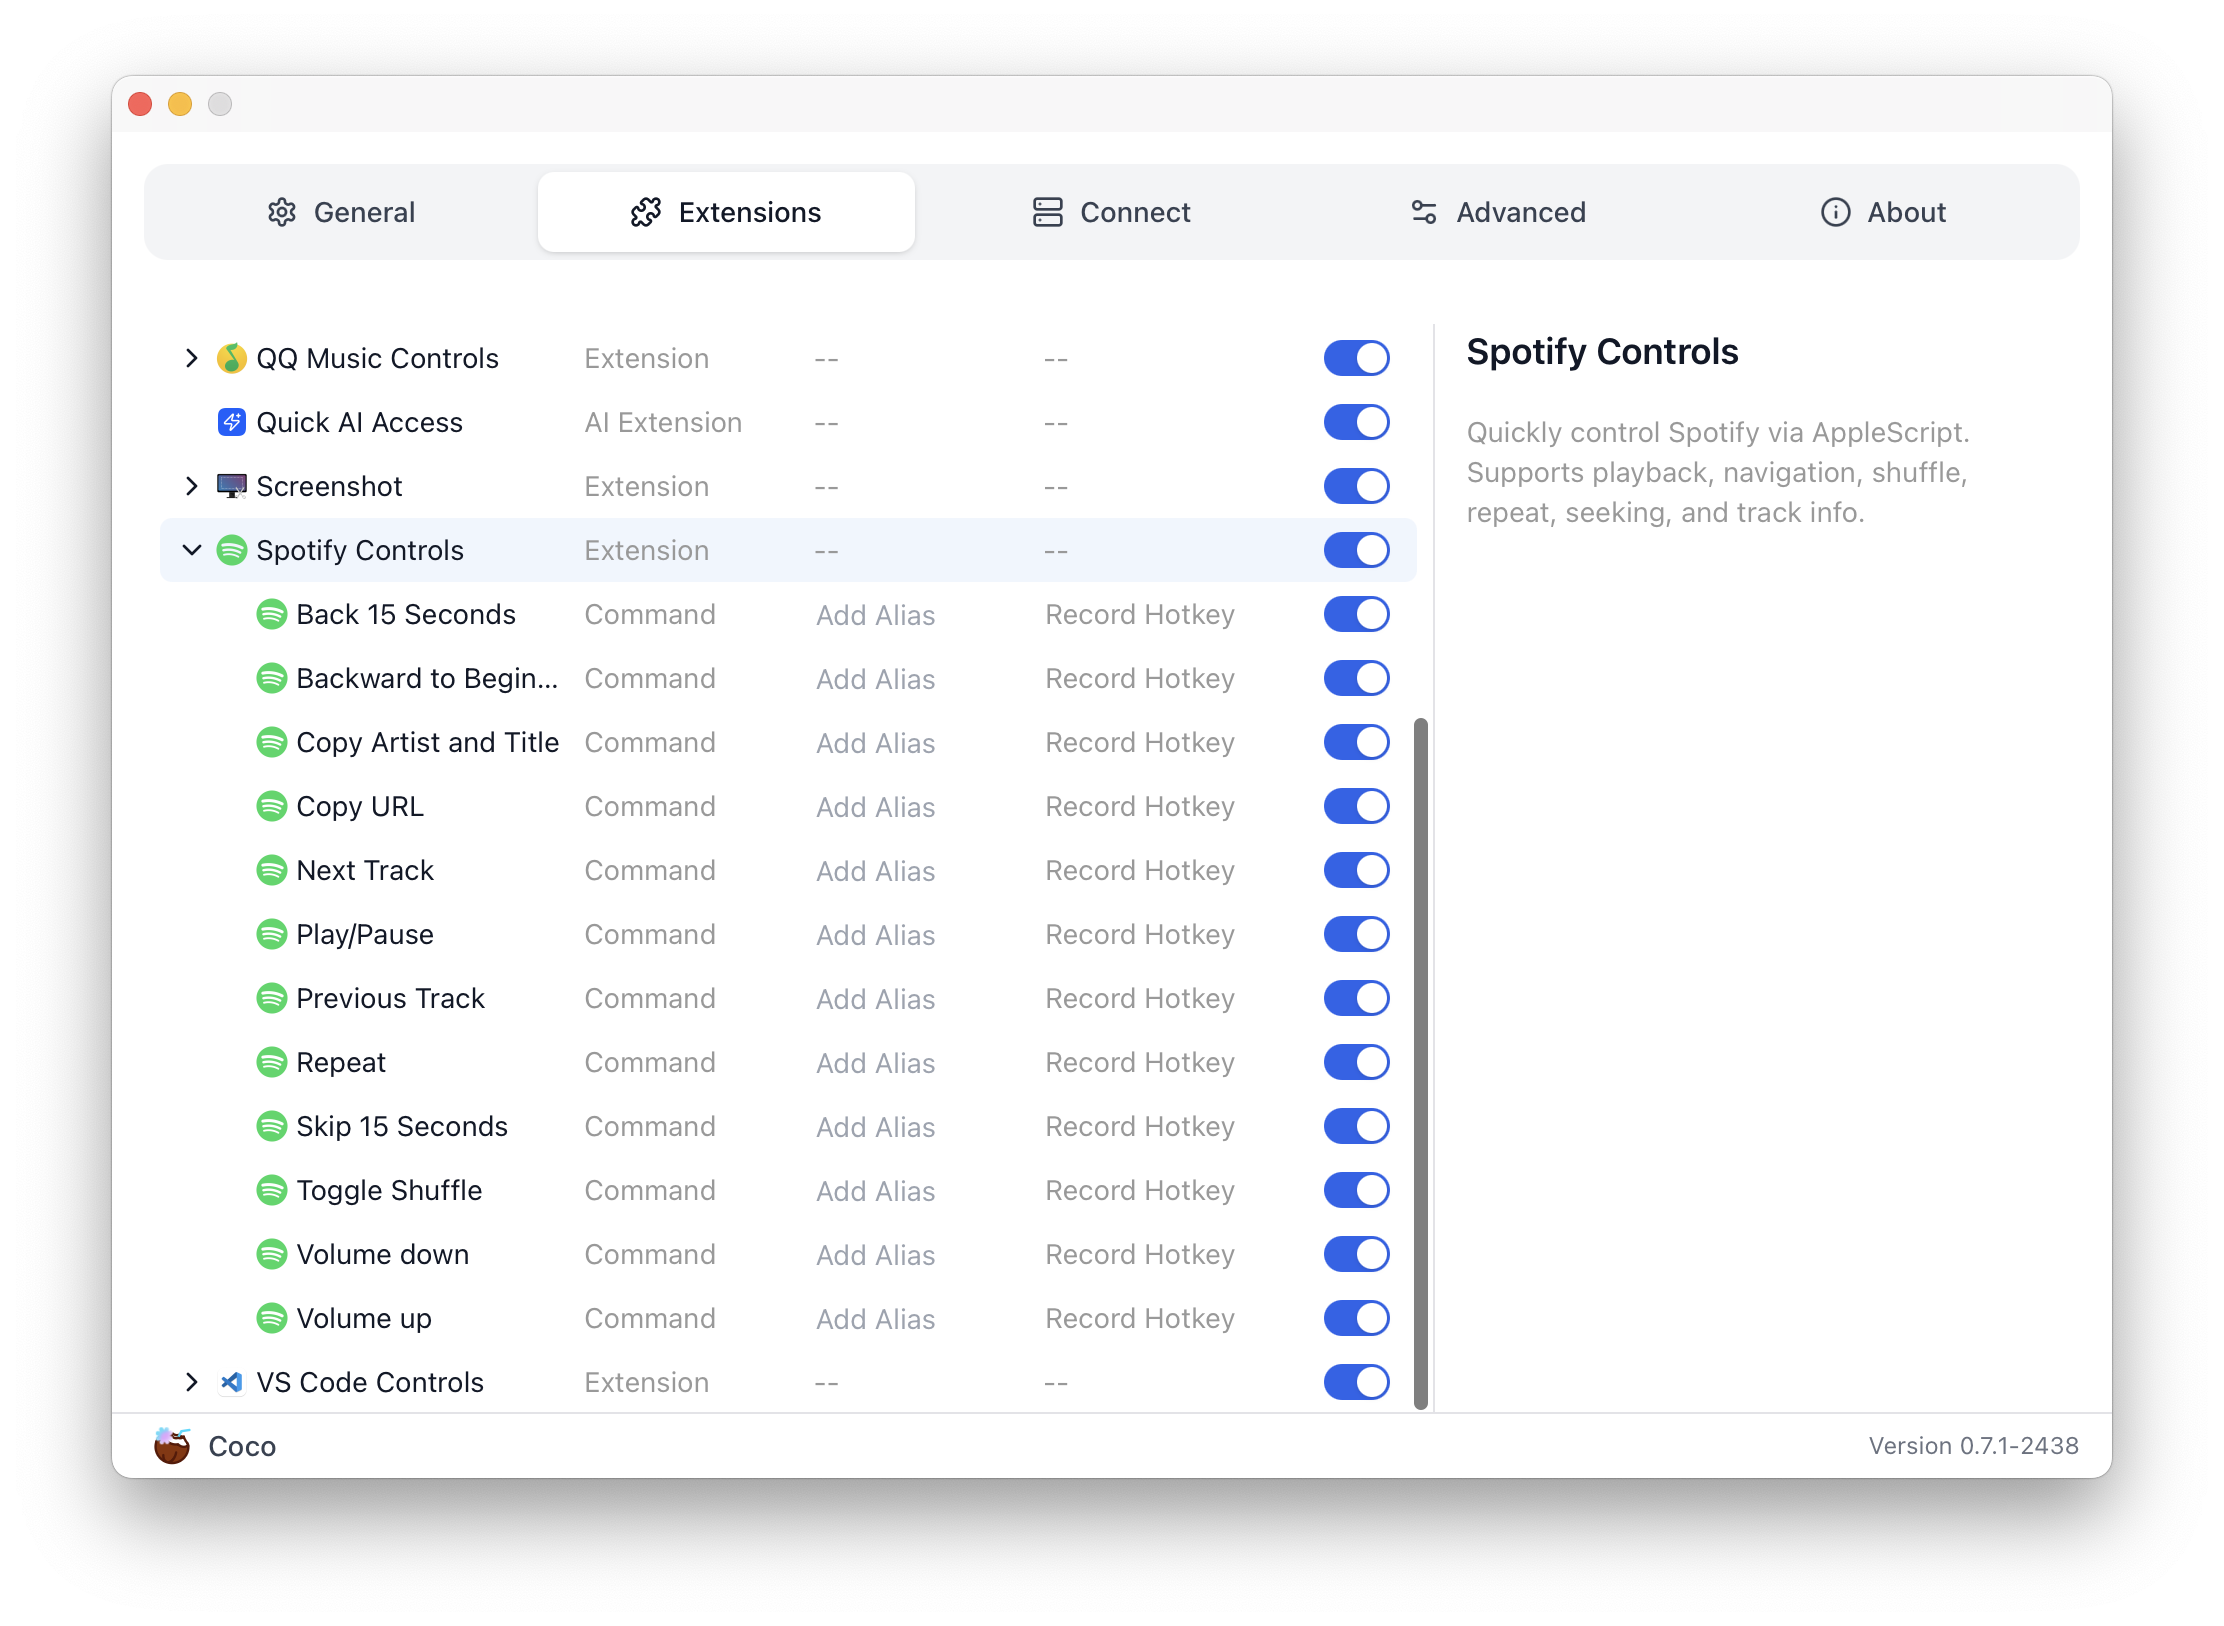The width and height of the screenshot is (2224, 1626).
Task: Select the Extensions tab
Action: pyautogui.click(x=726, y=212)
